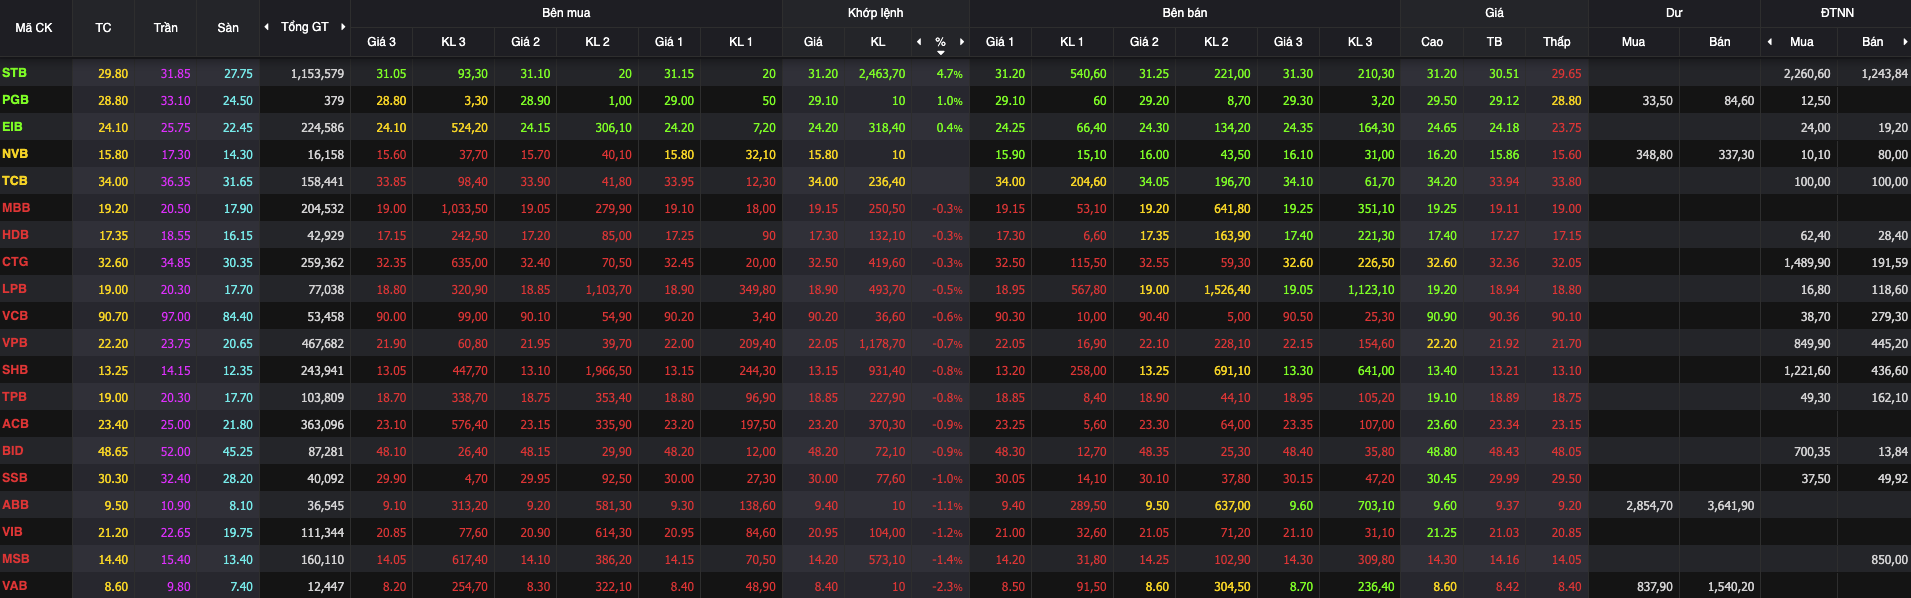1911x598 pixels.
Task: Open the SHB stock symbol
Action: click(x=15, y=370)
